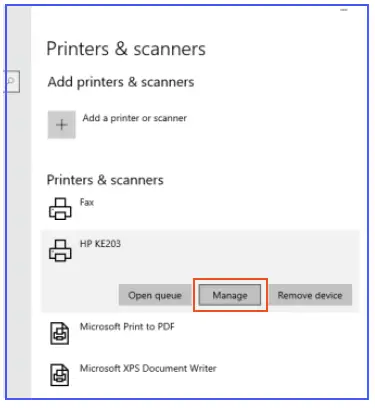Select the 'Fax' device label
The width and height of the screenshot is (375, 408).
pyautogui.click(x=87, y=202)
